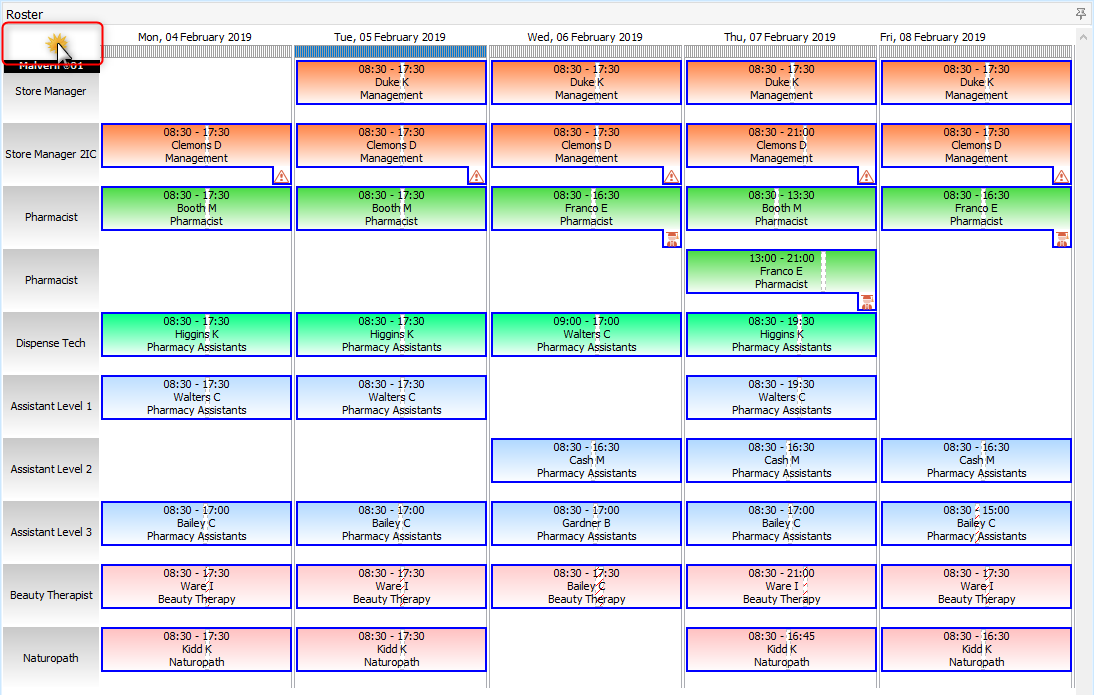Viewport: 1094px width, 695px height.
Task: Select Duke K's Tuesday Management shift
Action: click(391, 82)
